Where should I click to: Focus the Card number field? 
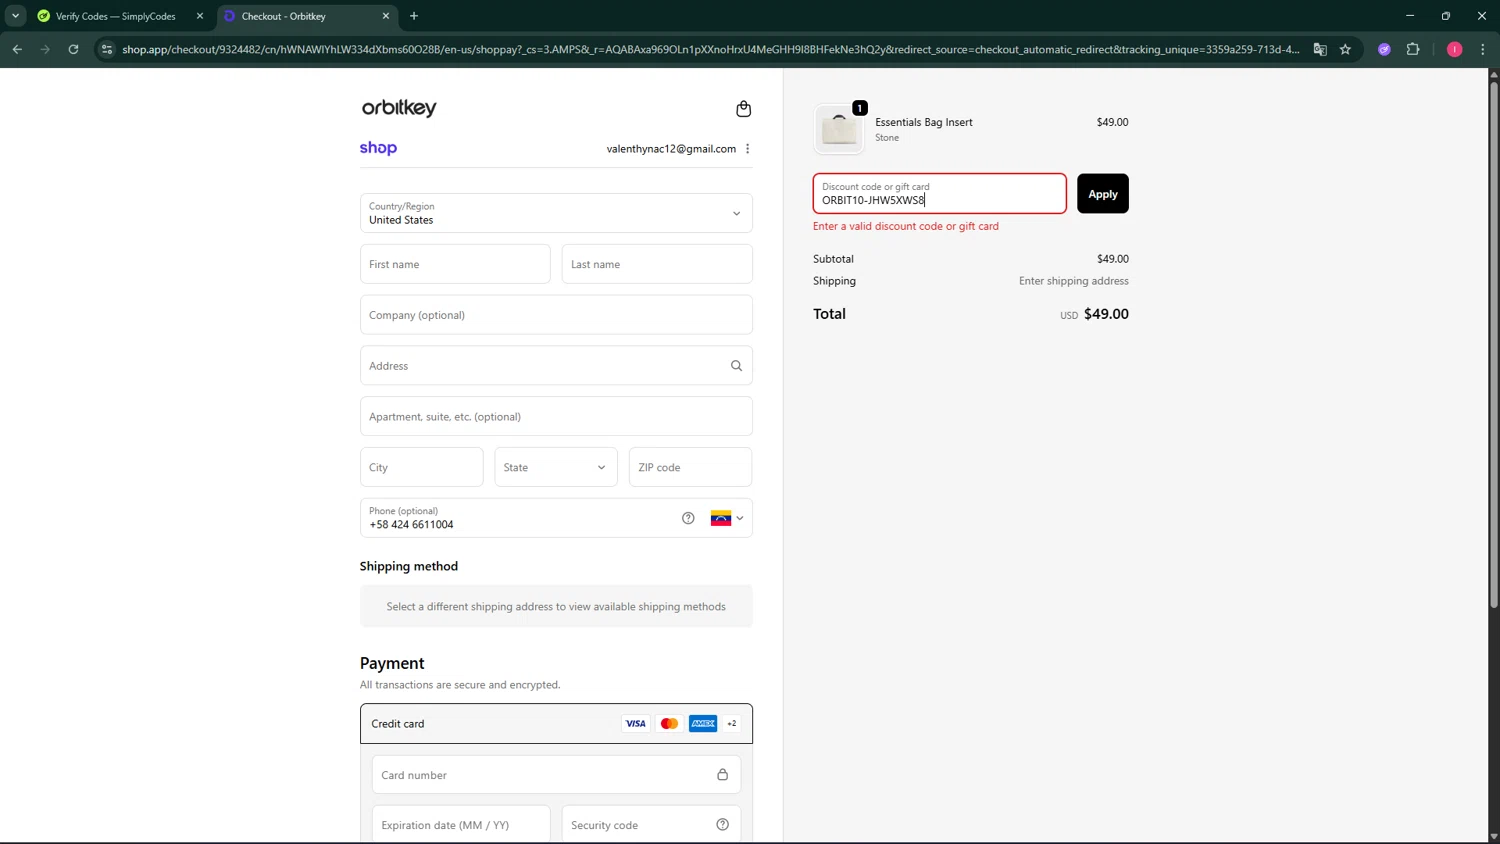[556, 775]
